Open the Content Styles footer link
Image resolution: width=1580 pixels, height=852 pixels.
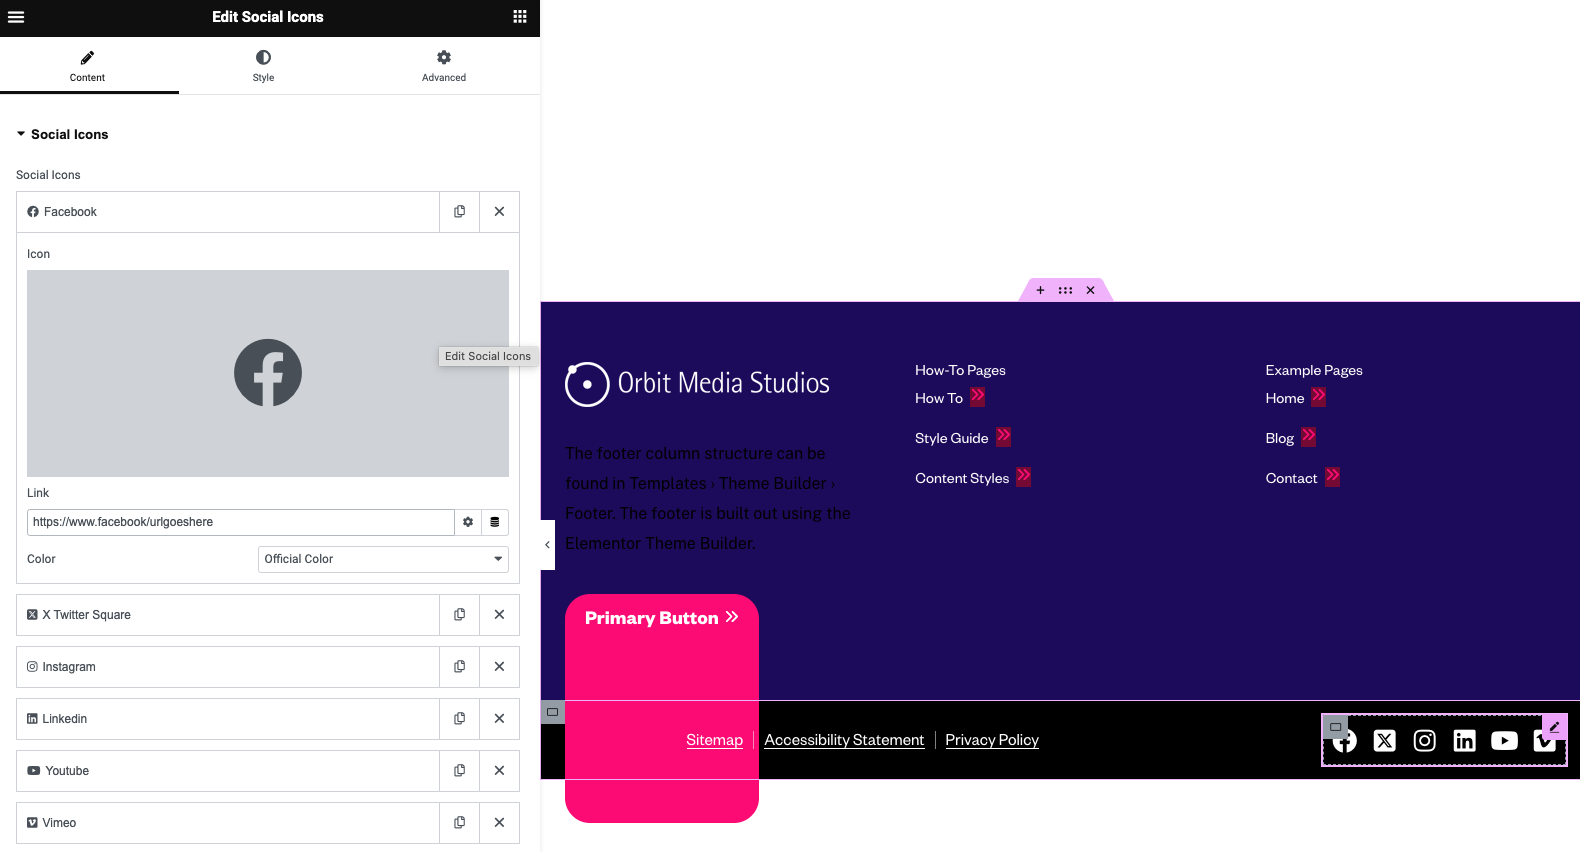973,478
